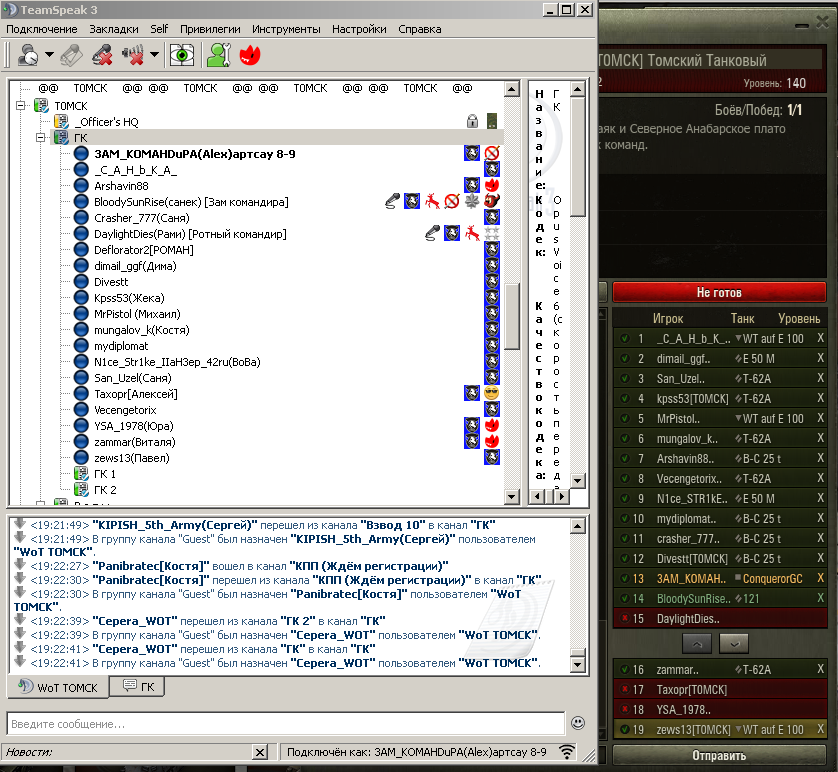Select Taxopr[TOMCK] row in game reserve
The height and width of the screenshot is (772, 838).
[x=720, y=689]
